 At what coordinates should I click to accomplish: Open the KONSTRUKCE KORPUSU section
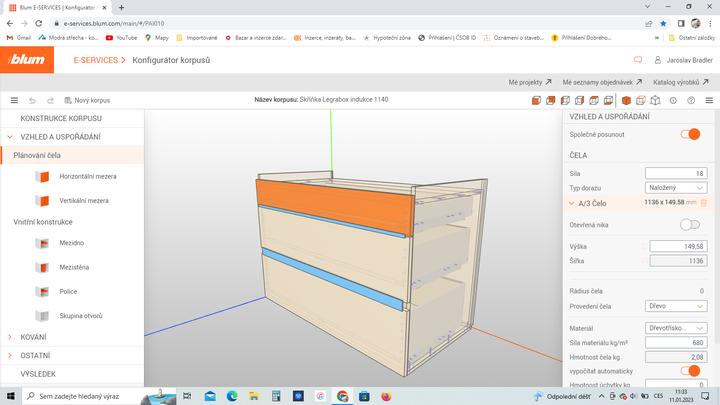pos(62,118)
